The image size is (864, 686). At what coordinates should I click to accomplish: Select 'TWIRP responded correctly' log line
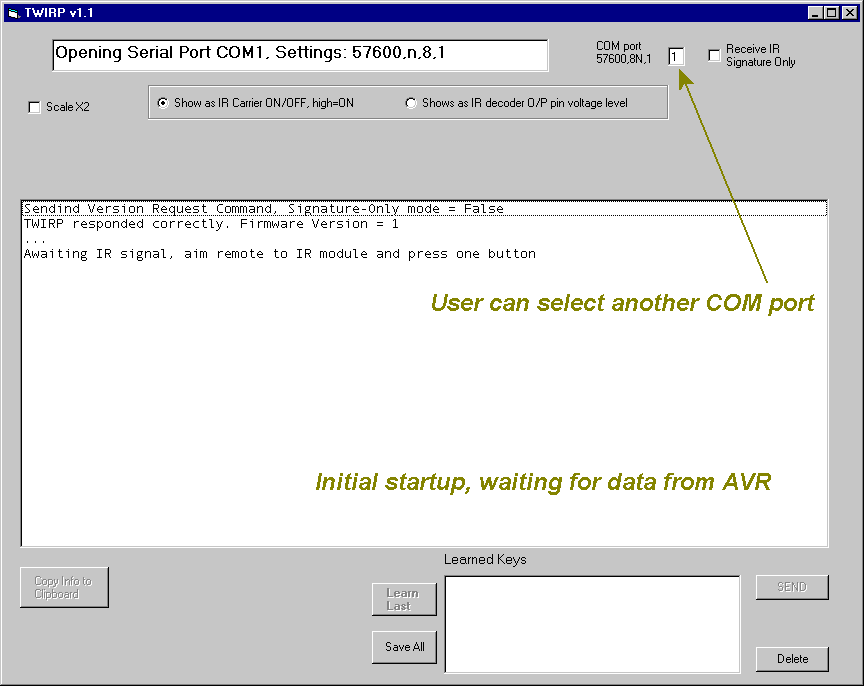pos(424,224)
